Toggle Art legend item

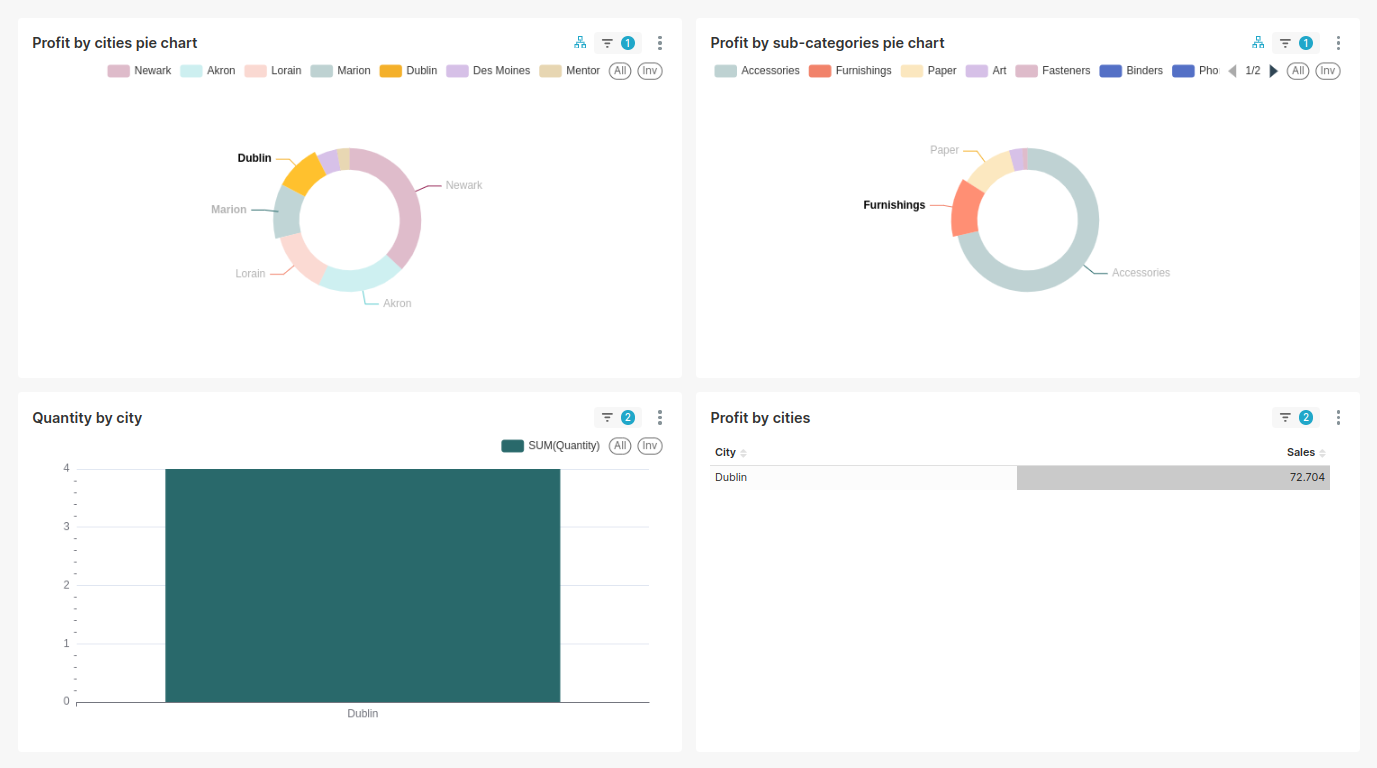(986, 71)
